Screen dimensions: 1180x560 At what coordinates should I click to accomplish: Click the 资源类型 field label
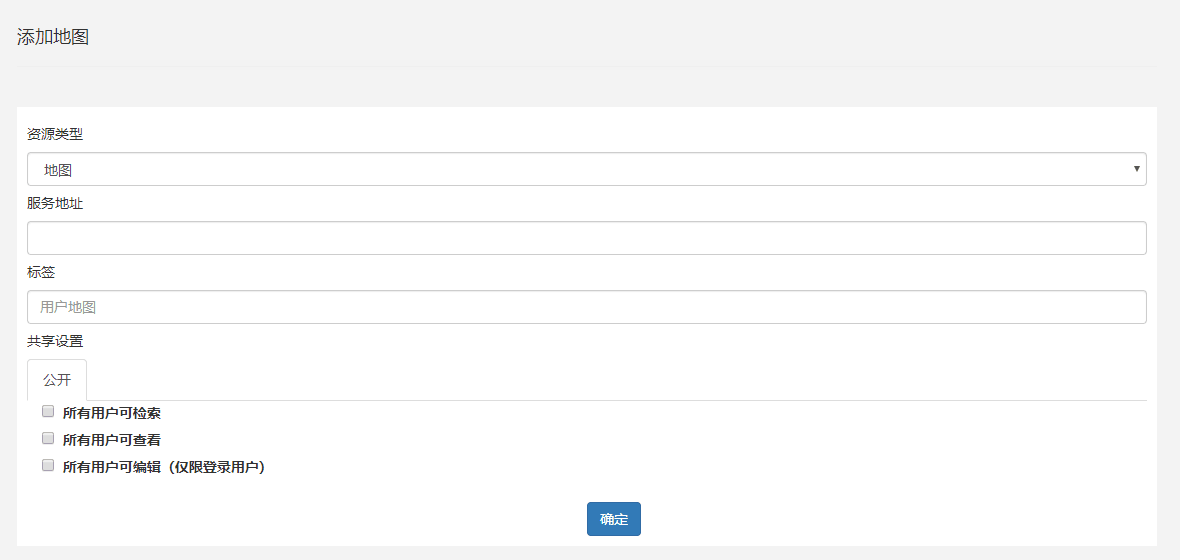click(x=55, y=135)
